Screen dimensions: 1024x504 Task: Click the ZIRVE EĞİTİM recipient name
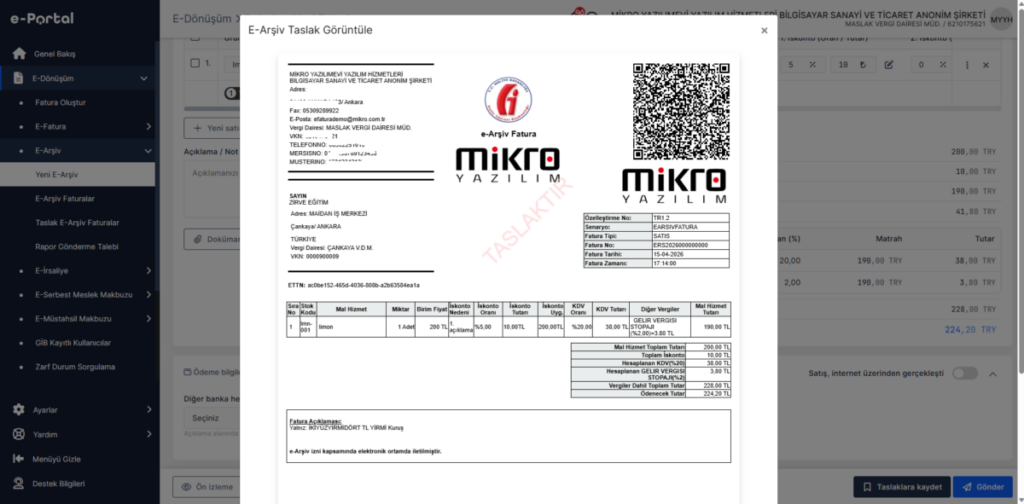(309, 202)
